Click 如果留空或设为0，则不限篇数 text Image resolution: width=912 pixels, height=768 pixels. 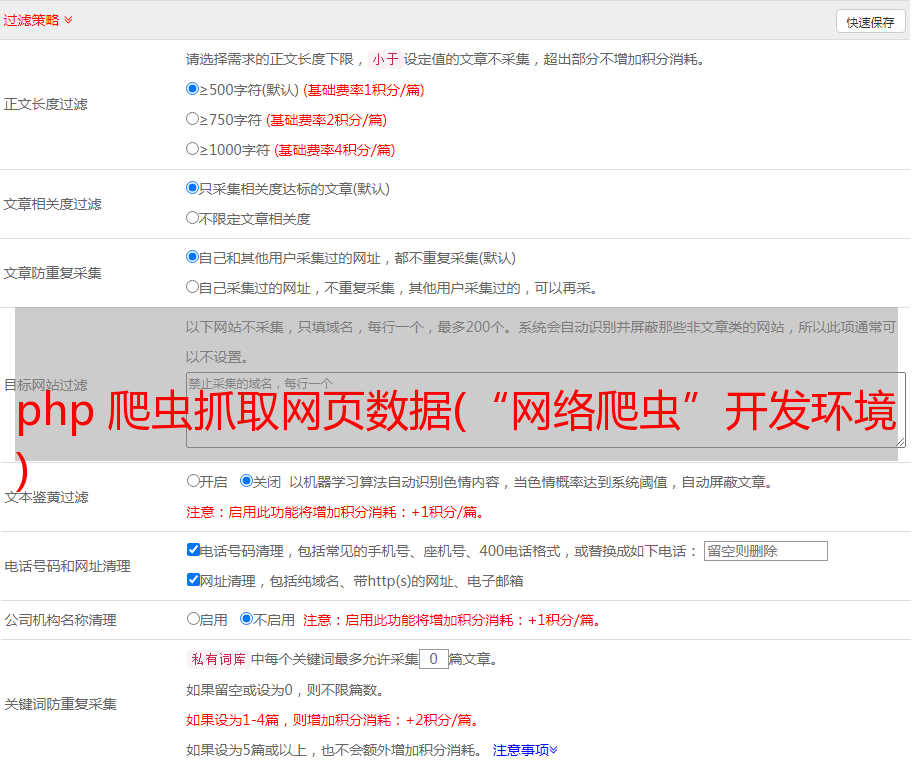(285, 691)
